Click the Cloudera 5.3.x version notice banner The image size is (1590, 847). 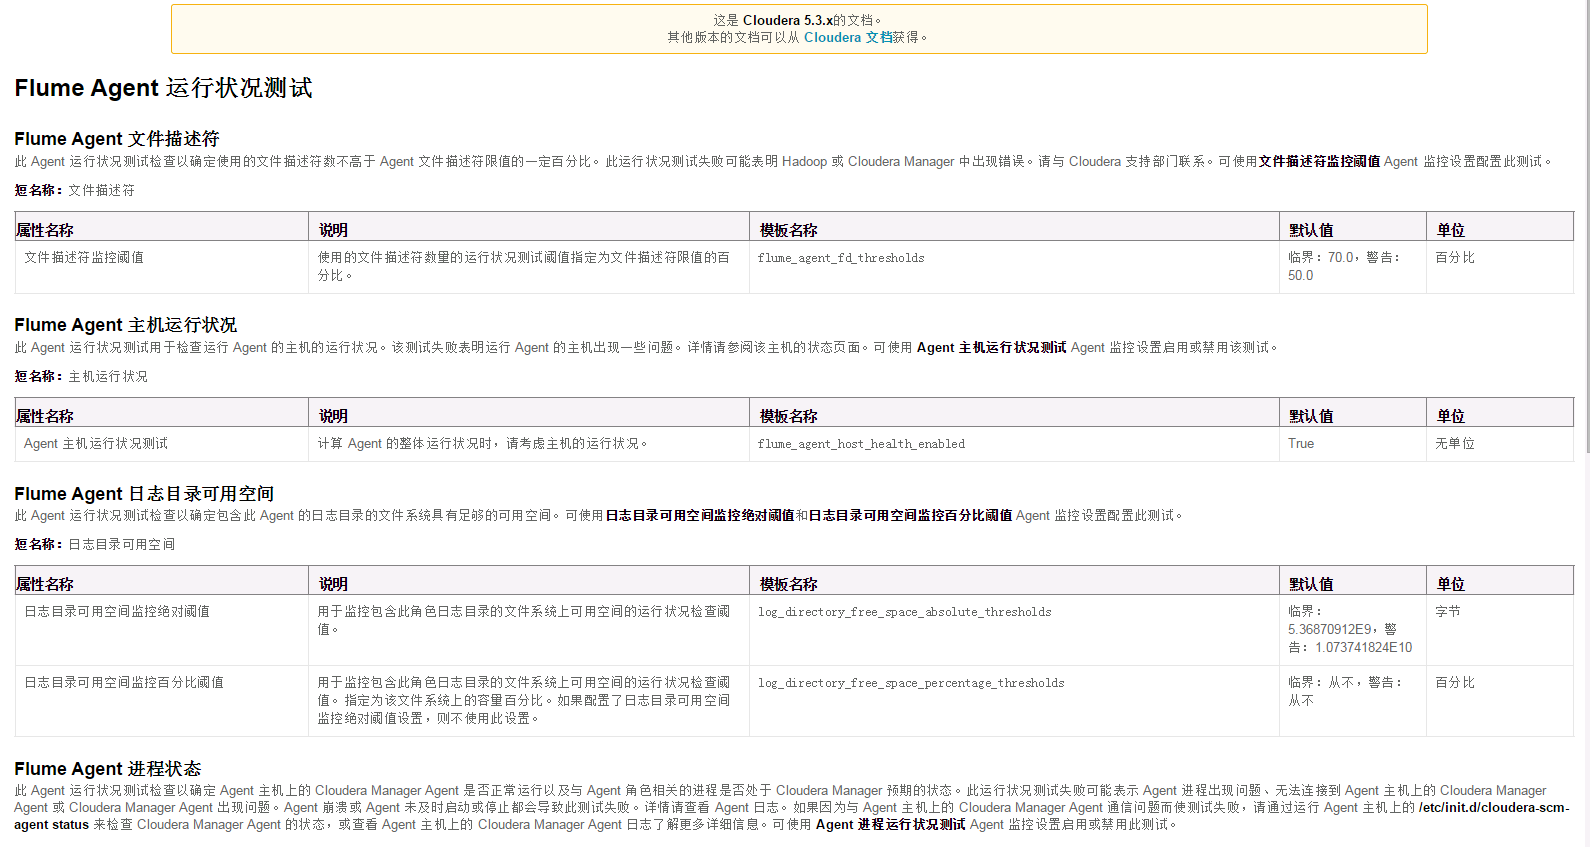(x=799, y=29)
